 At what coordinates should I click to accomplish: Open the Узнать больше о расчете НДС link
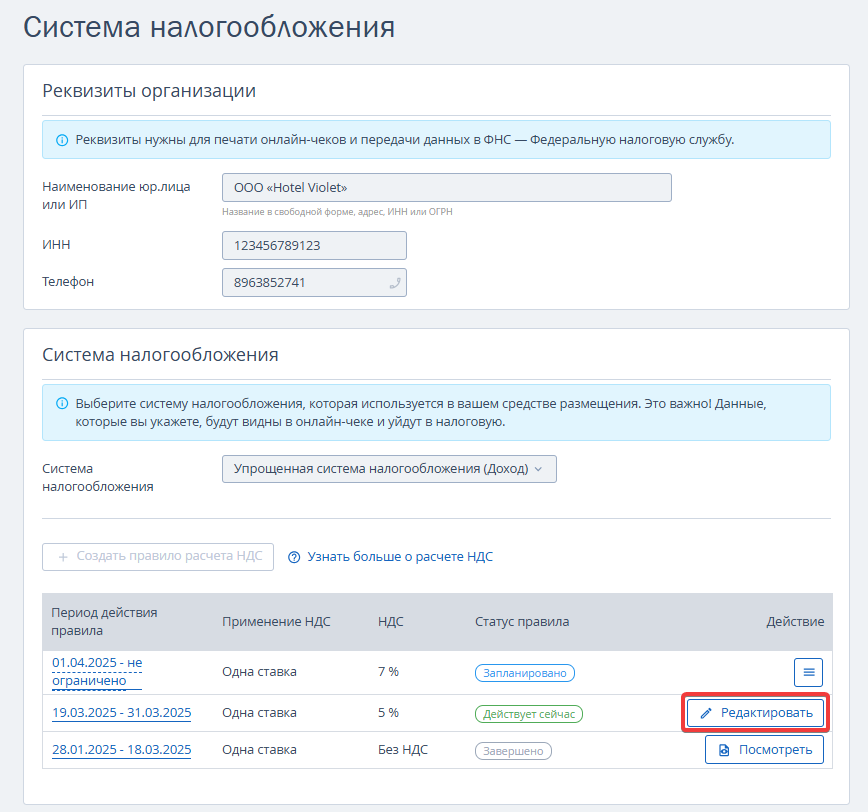400,556
